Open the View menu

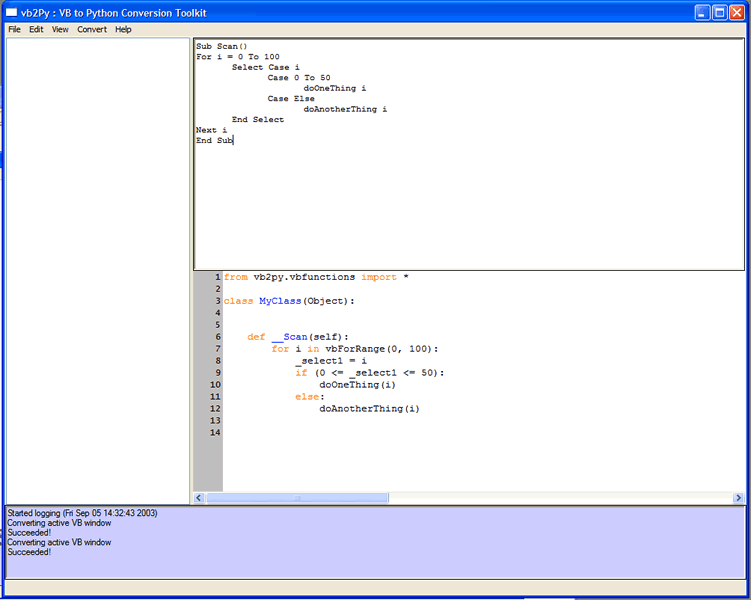60,29
